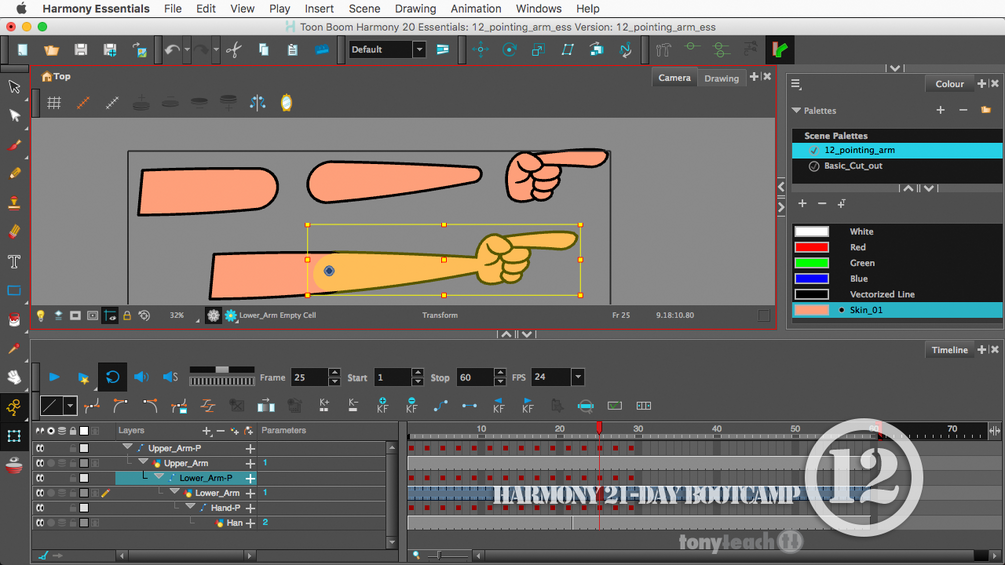Add a new palette with the plus button

point(940,110)
